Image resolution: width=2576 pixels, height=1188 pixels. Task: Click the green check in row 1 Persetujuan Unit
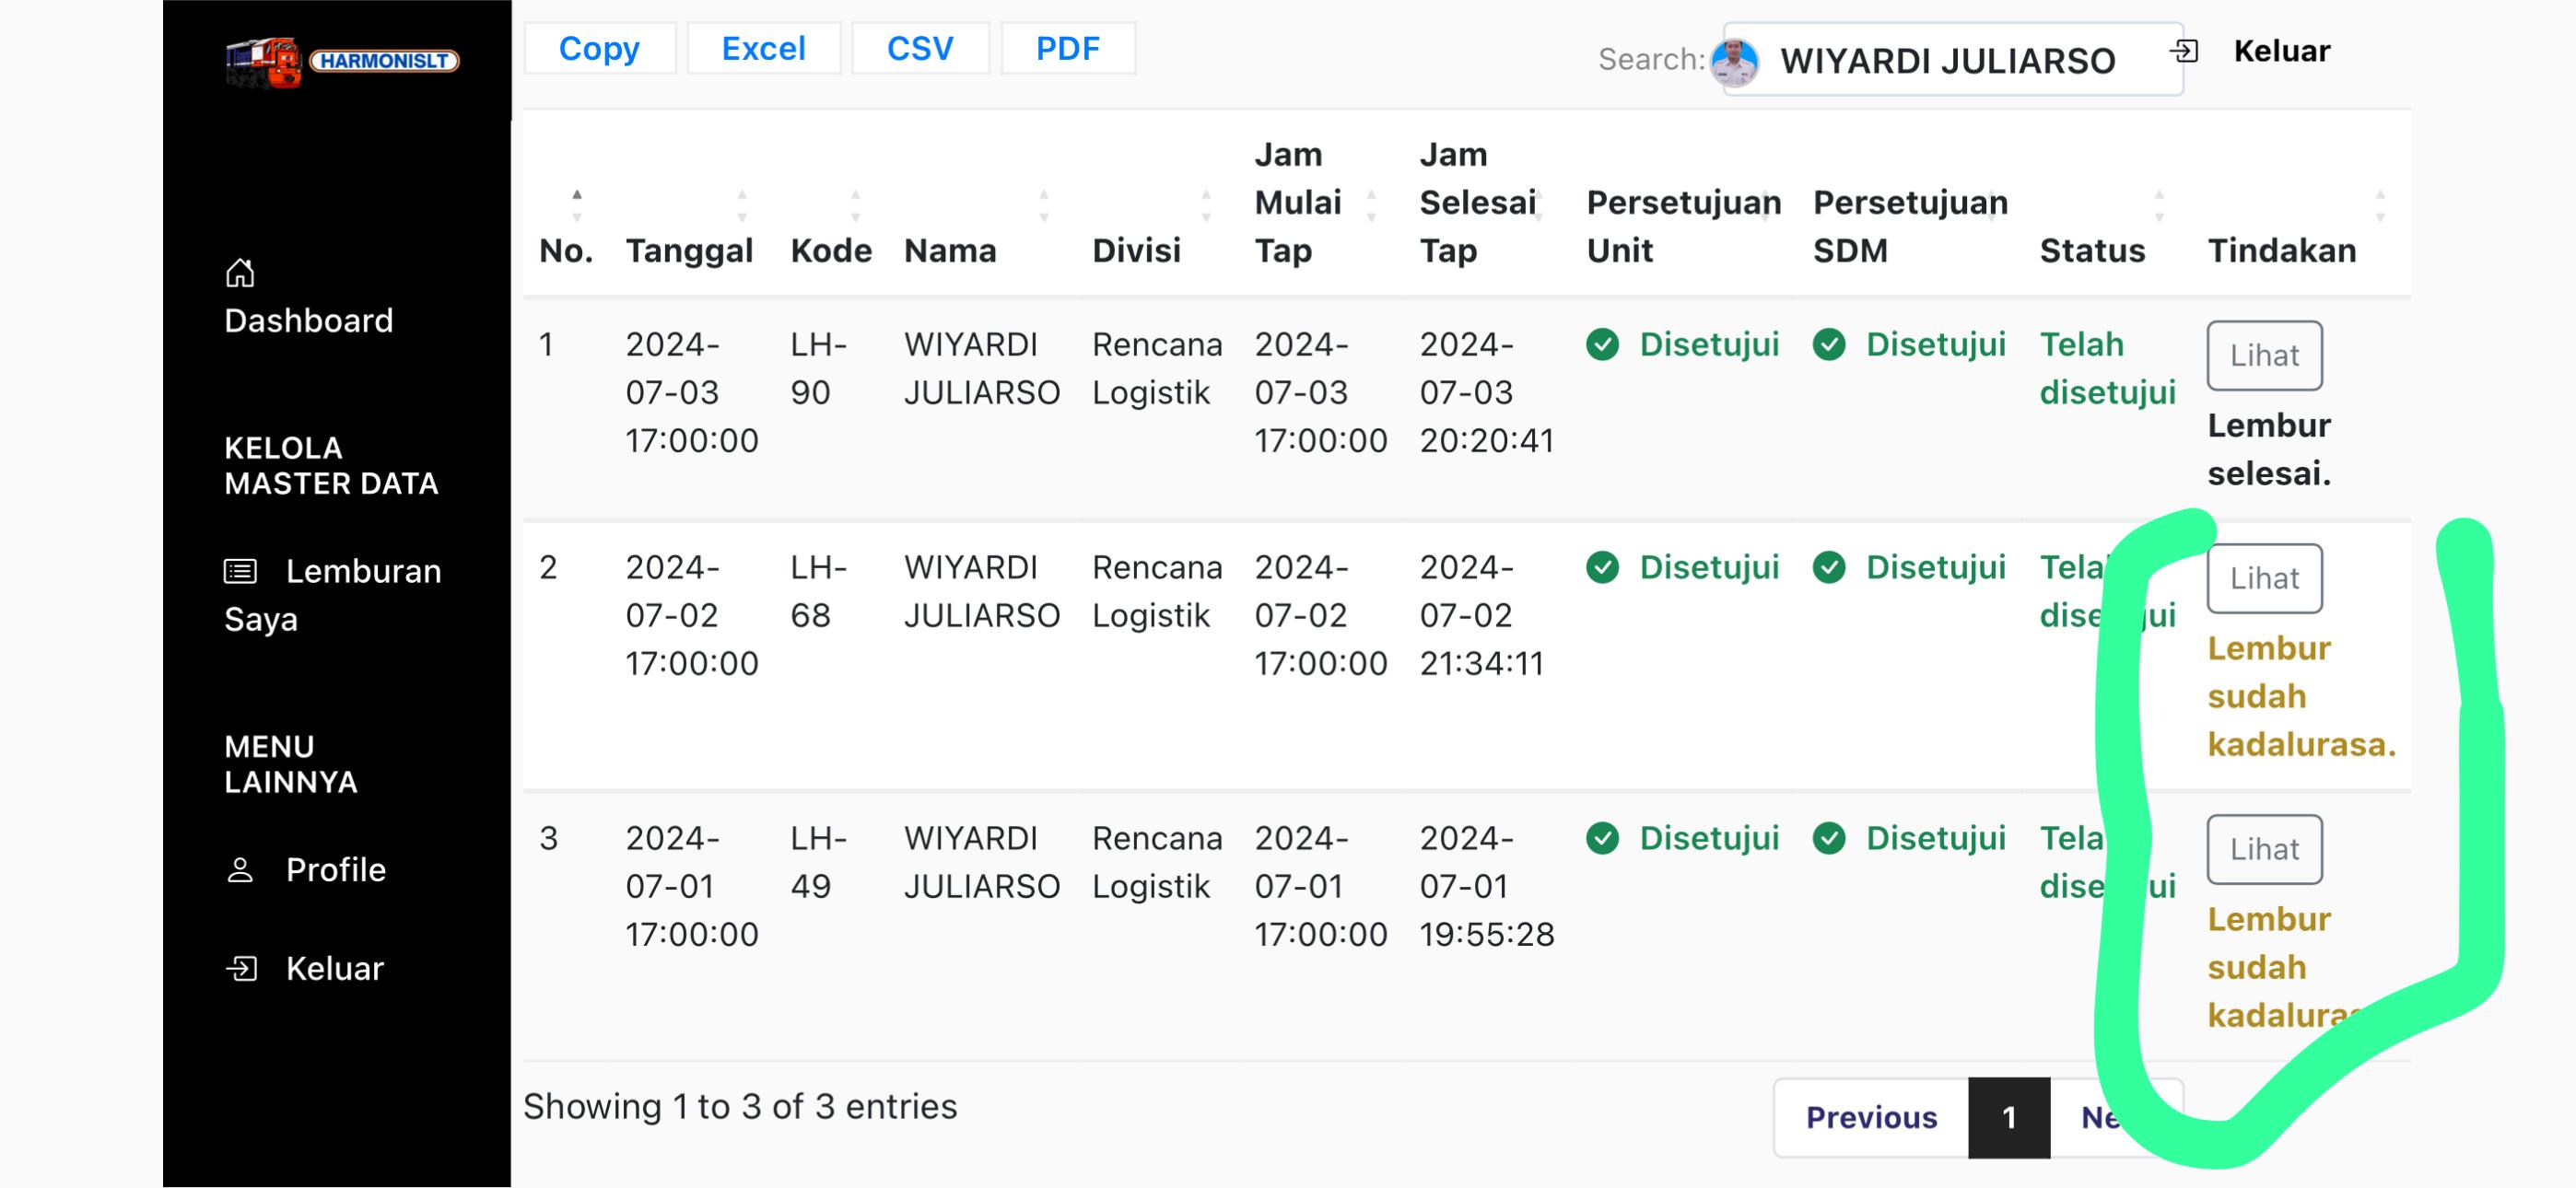coord(1602,345)
